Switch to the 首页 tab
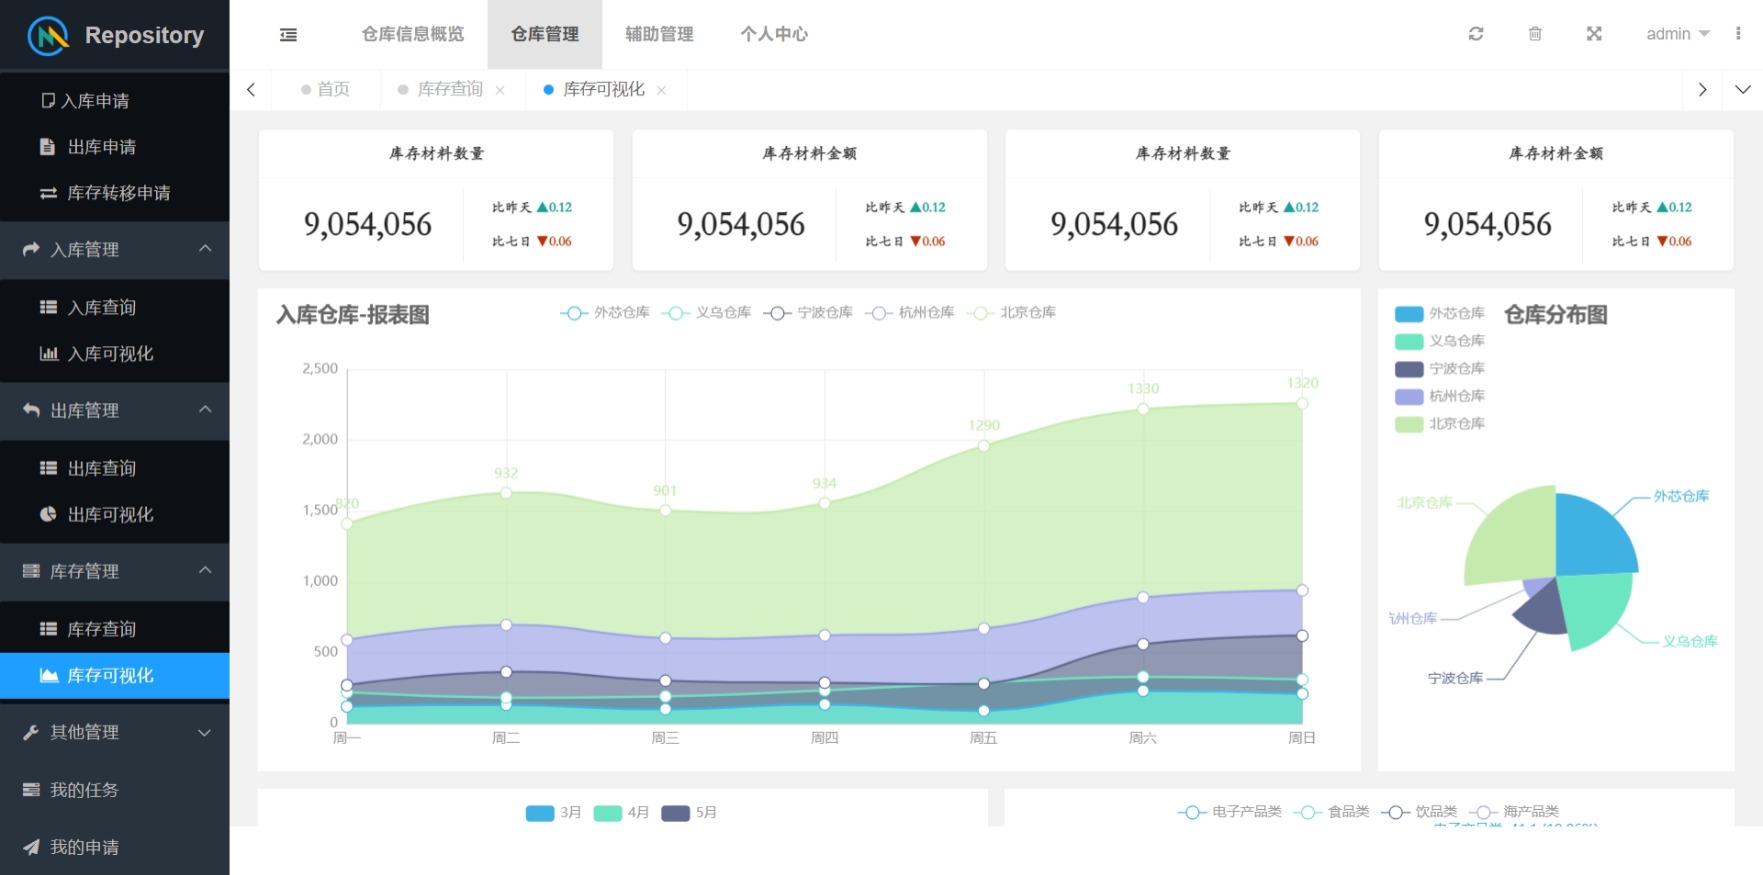 click(x=325, y=89)
